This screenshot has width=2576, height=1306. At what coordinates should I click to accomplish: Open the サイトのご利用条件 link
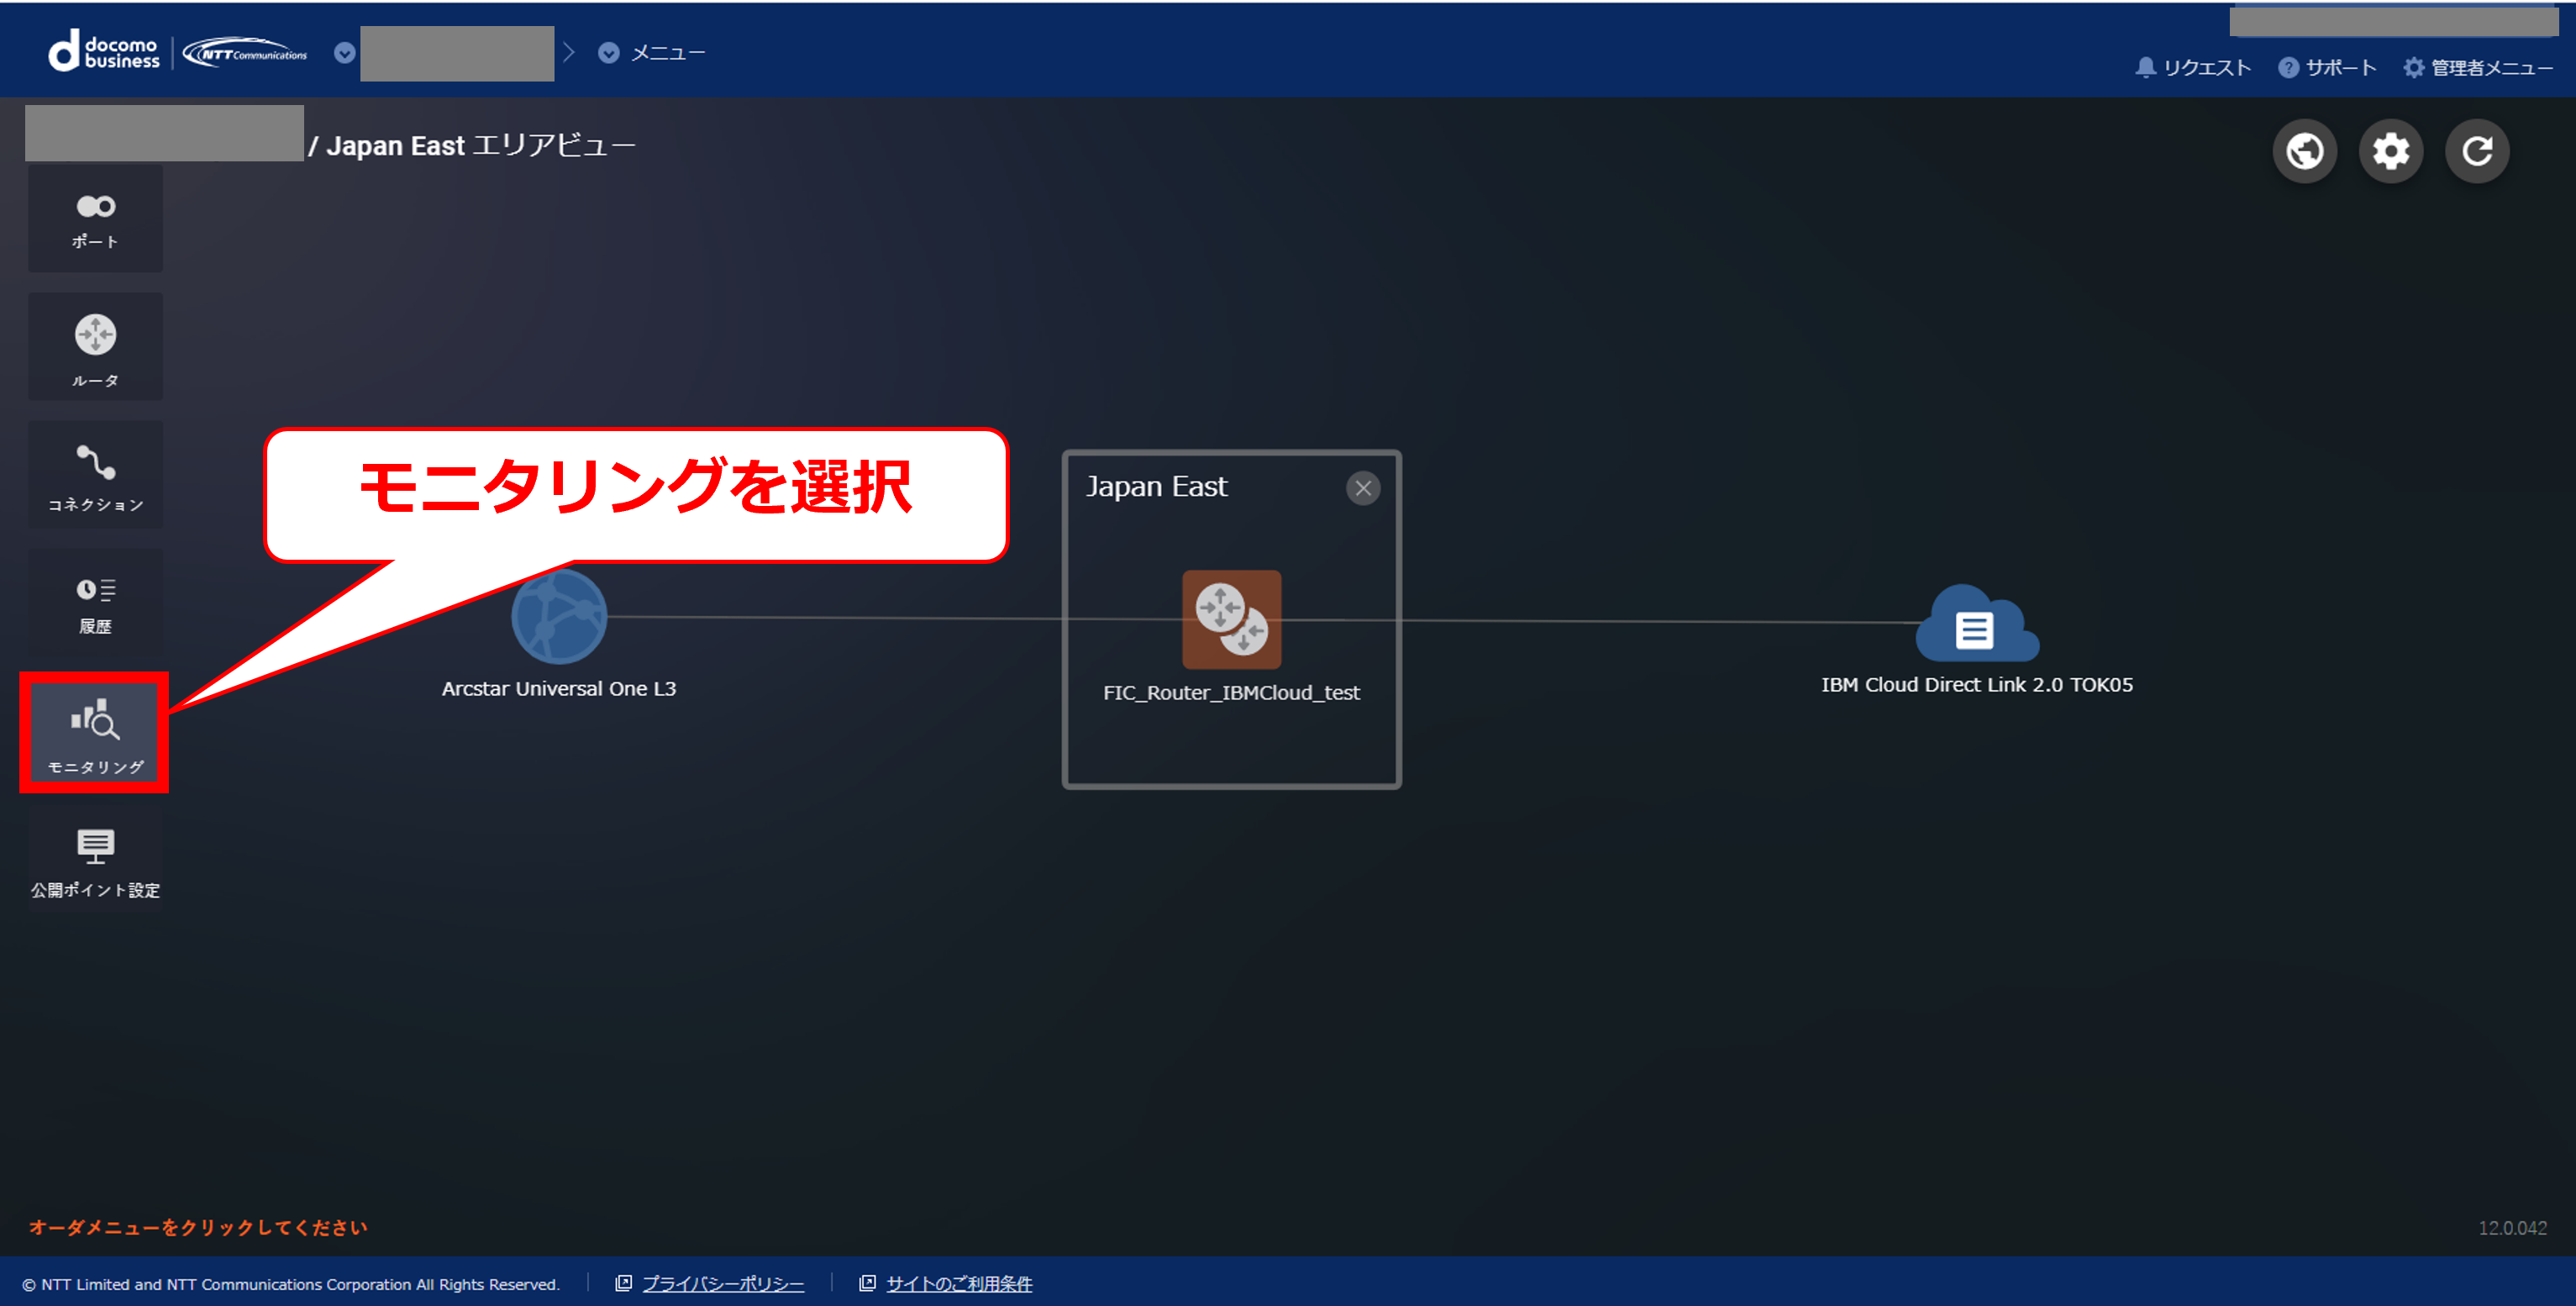point(958,1283)
